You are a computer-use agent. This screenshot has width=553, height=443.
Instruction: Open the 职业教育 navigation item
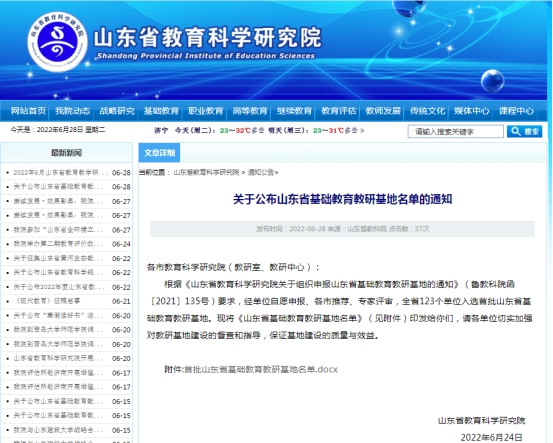tap(206, 111)
